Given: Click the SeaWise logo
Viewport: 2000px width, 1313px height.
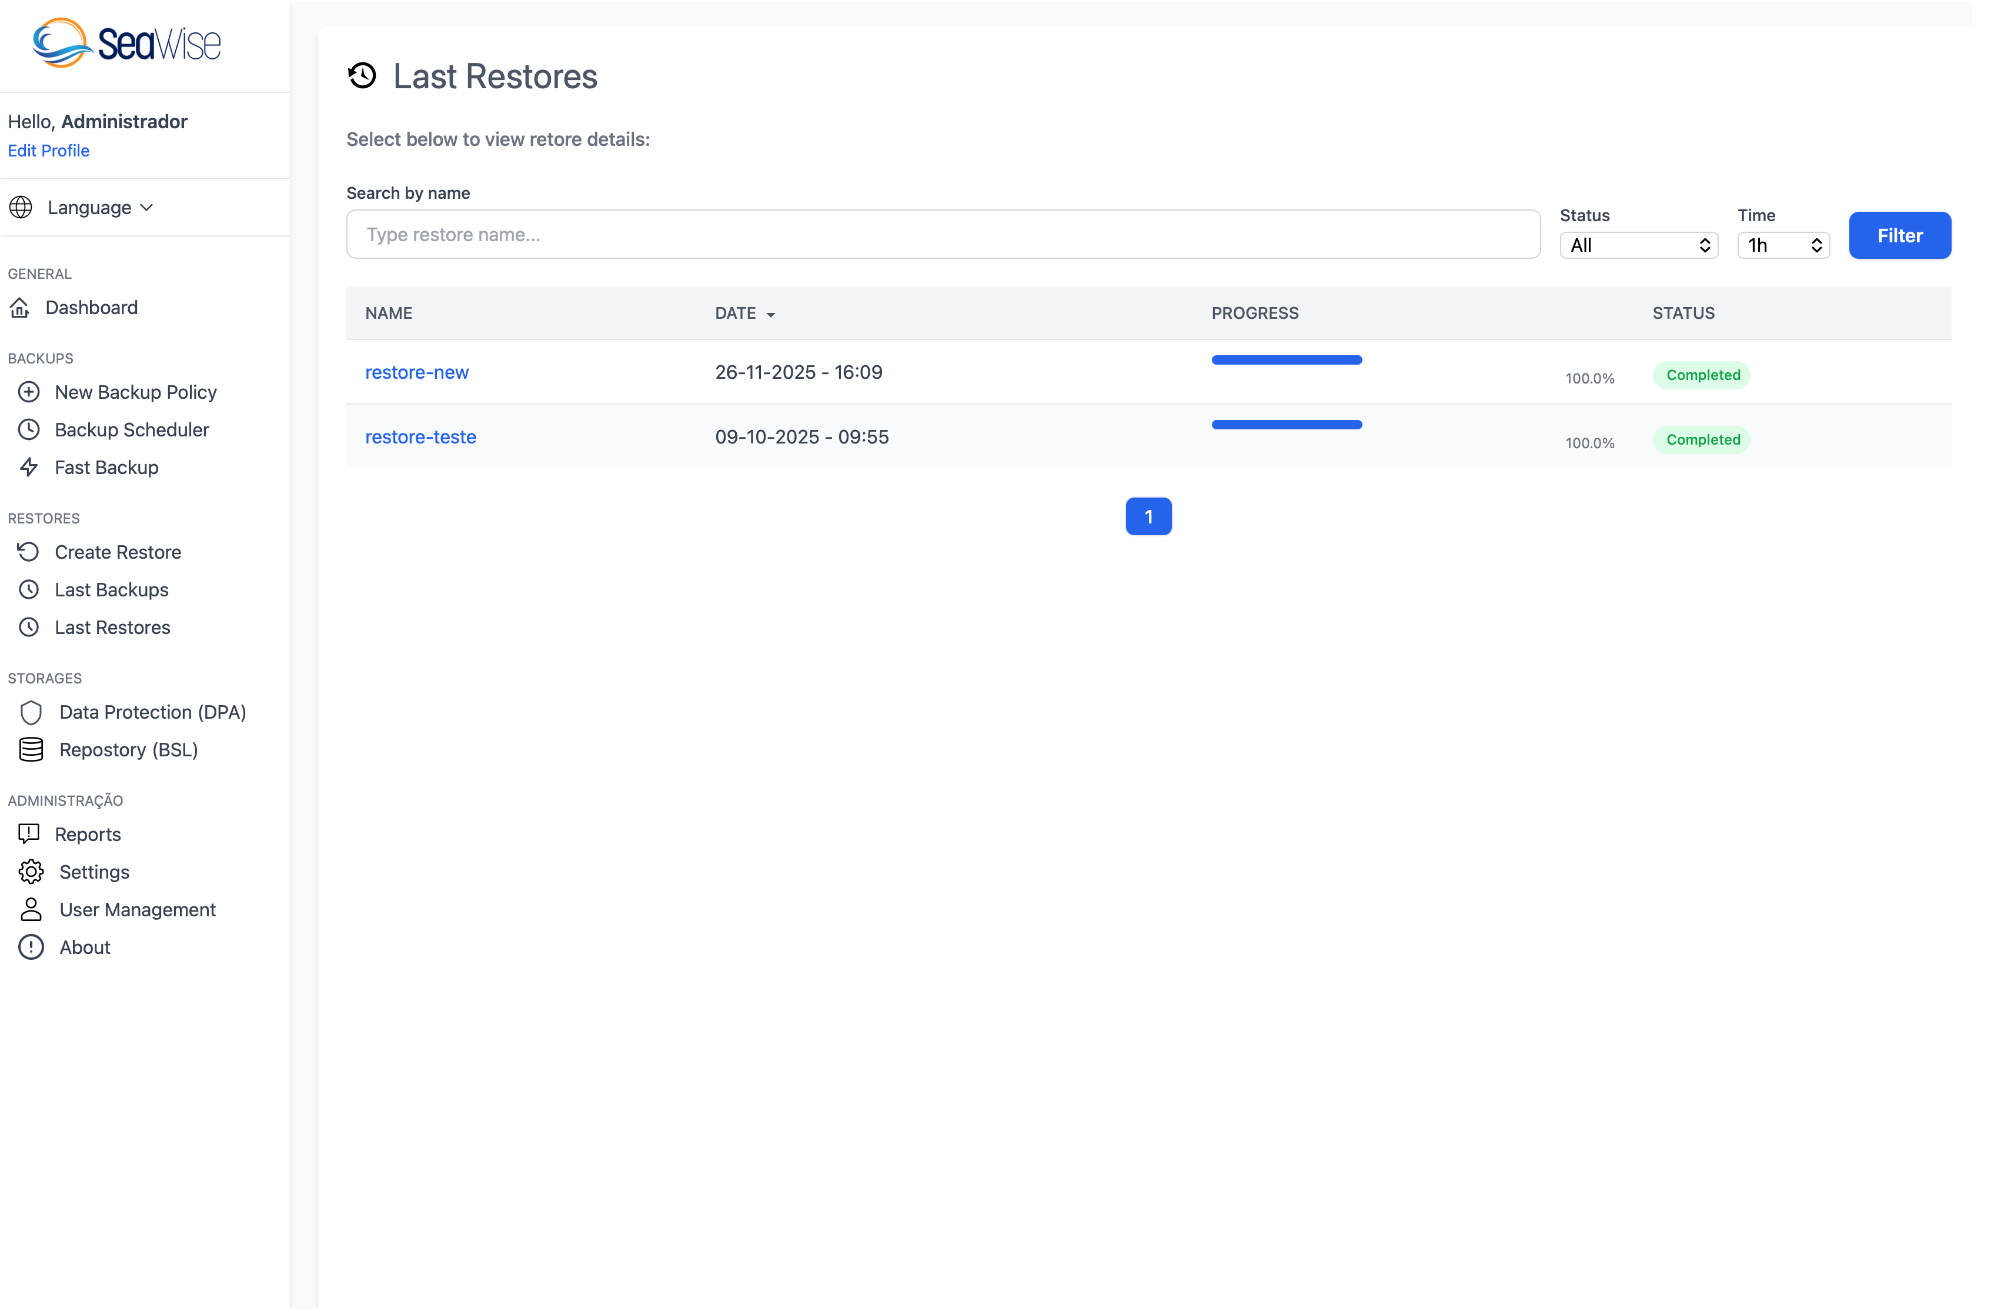Looking at the screenshot, I should pos(126,43).
